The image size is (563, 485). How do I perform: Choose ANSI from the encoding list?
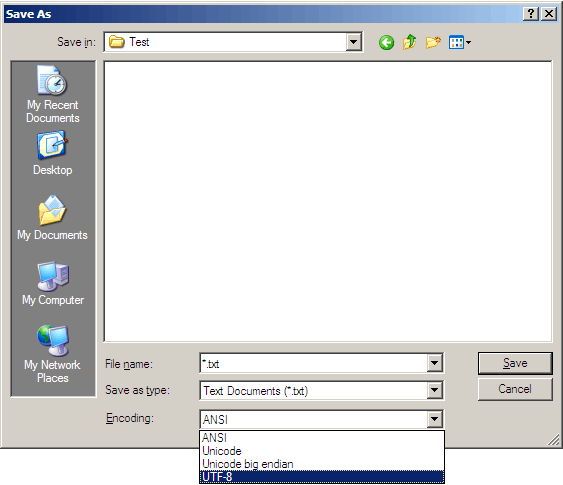pyautogui.click(x=322, y=438)
